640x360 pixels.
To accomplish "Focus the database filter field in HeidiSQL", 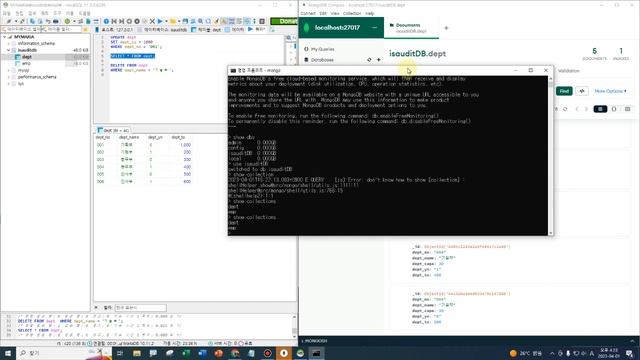I will click(x=21, y=29).
